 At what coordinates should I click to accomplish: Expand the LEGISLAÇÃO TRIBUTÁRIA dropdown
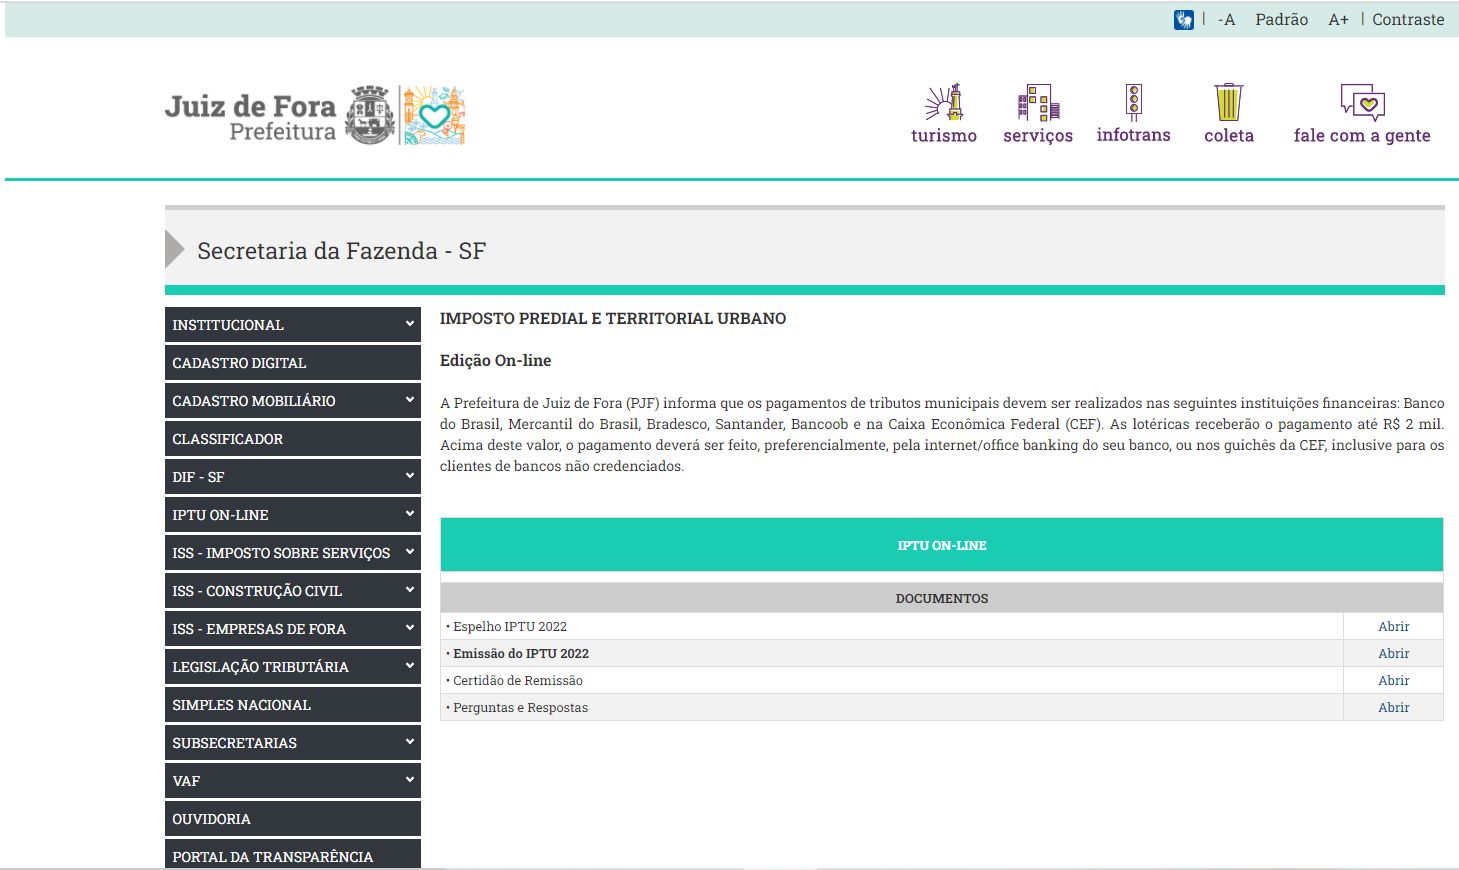pos(409,666)
